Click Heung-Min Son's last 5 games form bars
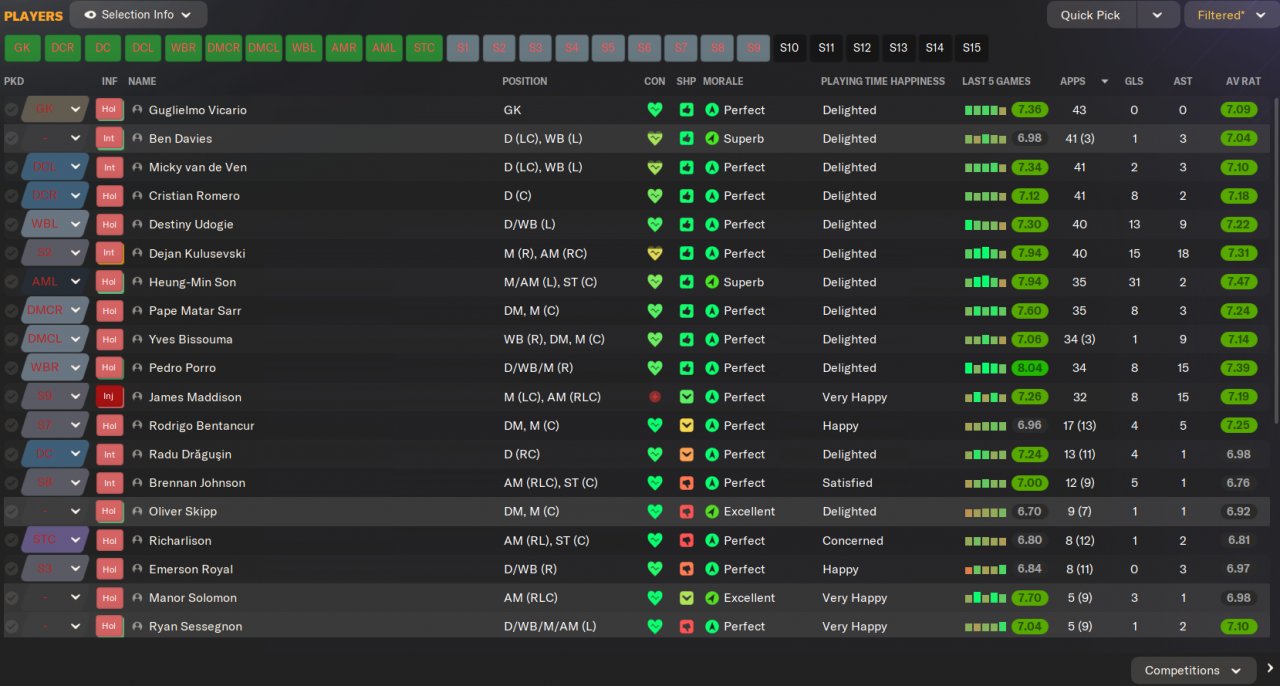The width and height of the screenshot is (1280, 686). tap(985, 282)
